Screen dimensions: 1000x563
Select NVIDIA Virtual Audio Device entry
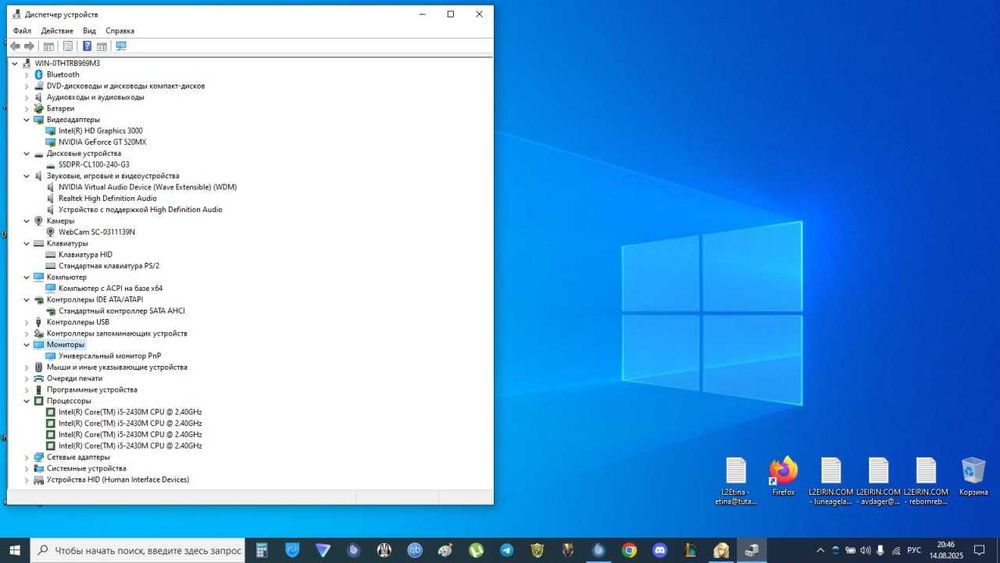(147, 187)
